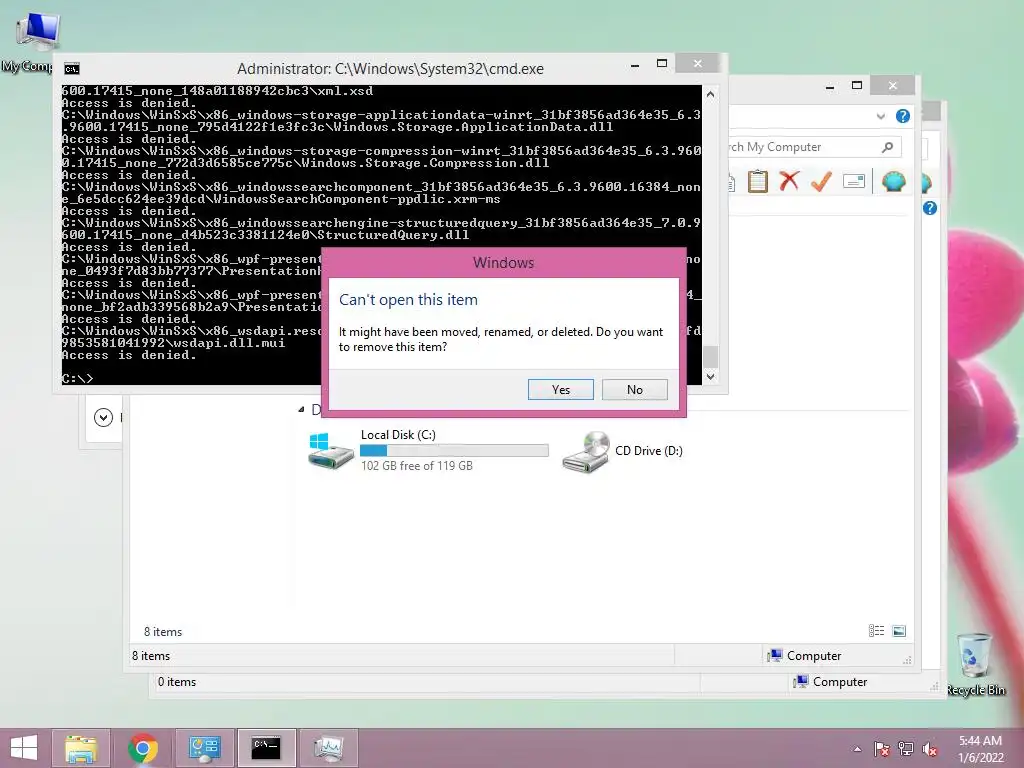Open the Paste clipboard icon in Explorer ribbon

(x=758, y=181)
